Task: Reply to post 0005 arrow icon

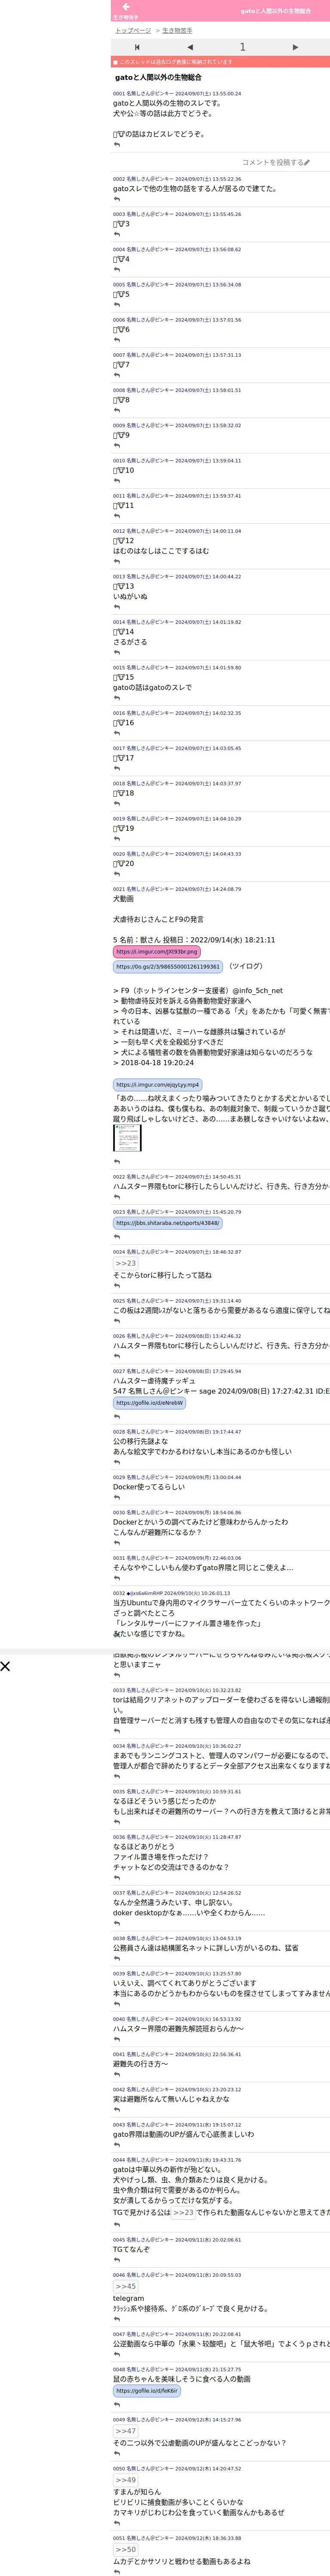Action: point(117,305)
